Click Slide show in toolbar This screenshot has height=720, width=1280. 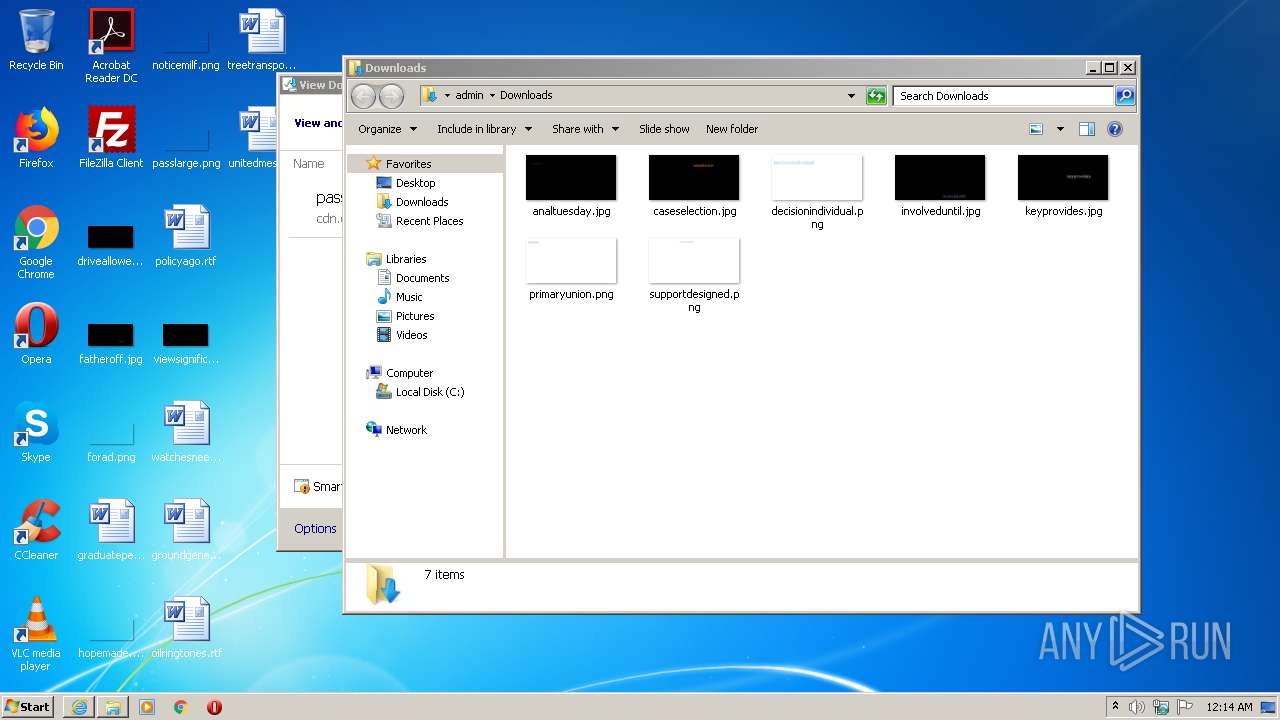(664, 129)
